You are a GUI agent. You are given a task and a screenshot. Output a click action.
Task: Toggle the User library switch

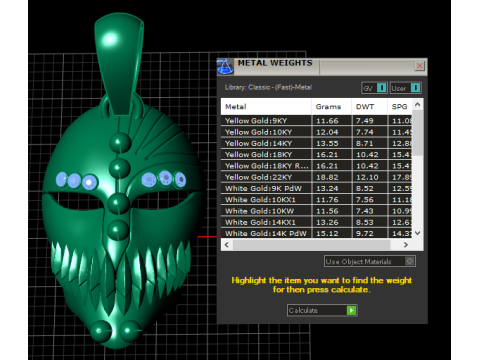(405, 88)
